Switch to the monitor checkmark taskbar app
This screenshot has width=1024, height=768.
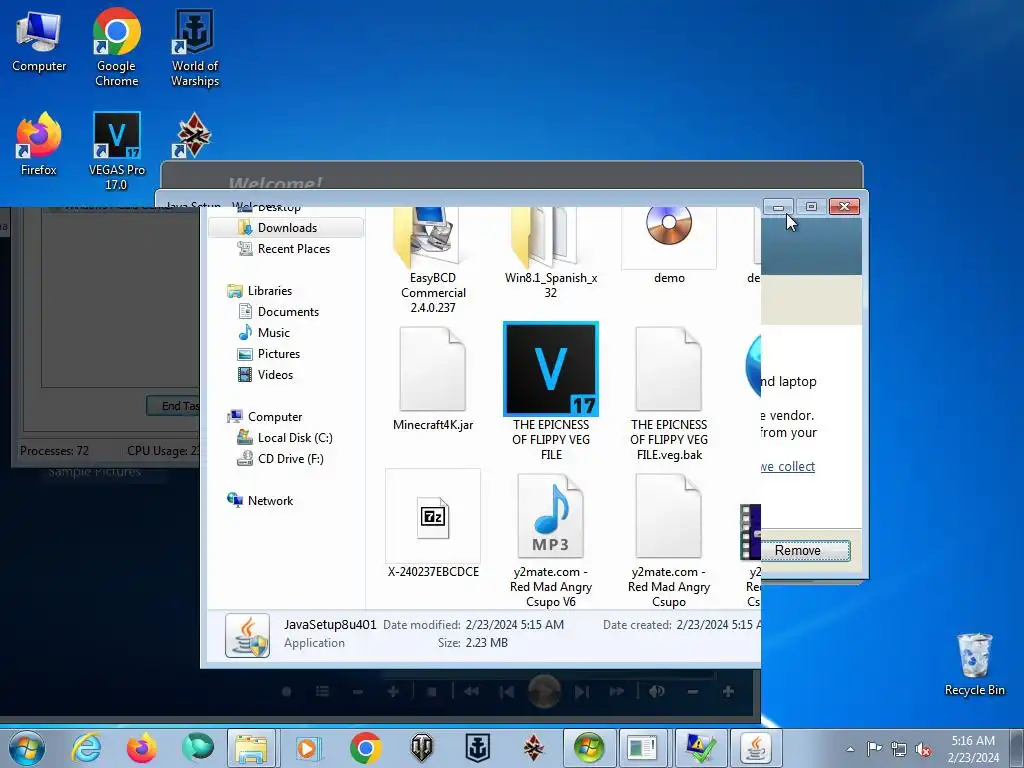pos(699,748)
